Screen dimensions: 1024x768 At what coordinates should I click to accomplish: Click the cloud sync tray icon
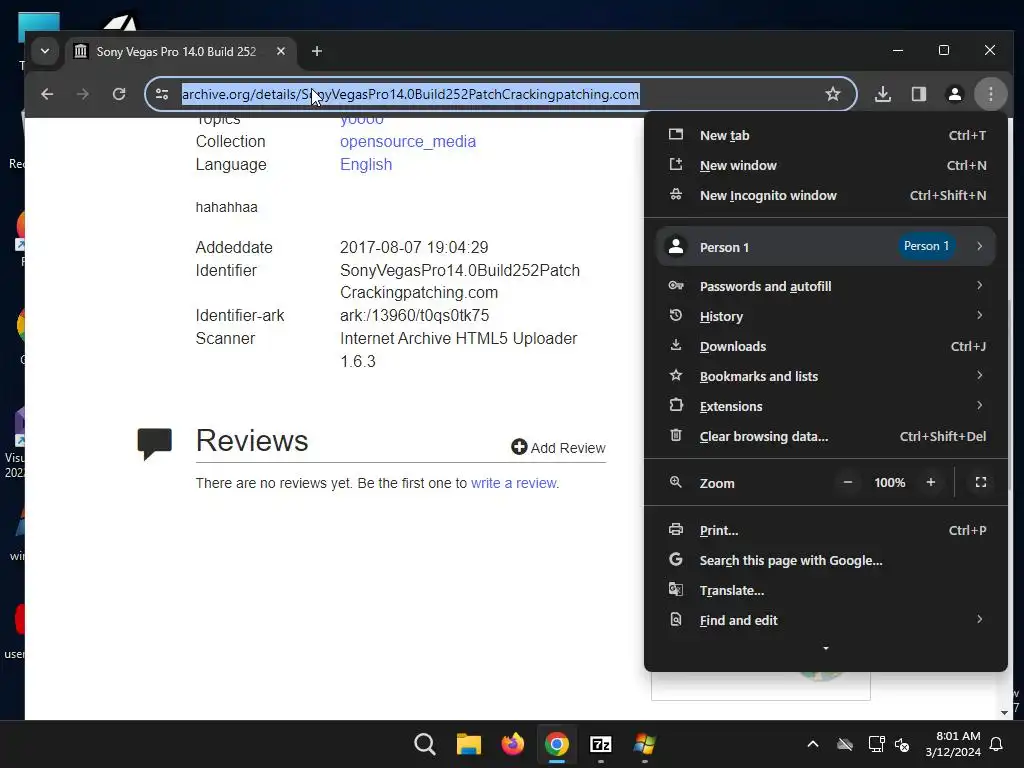click(845, 744)
